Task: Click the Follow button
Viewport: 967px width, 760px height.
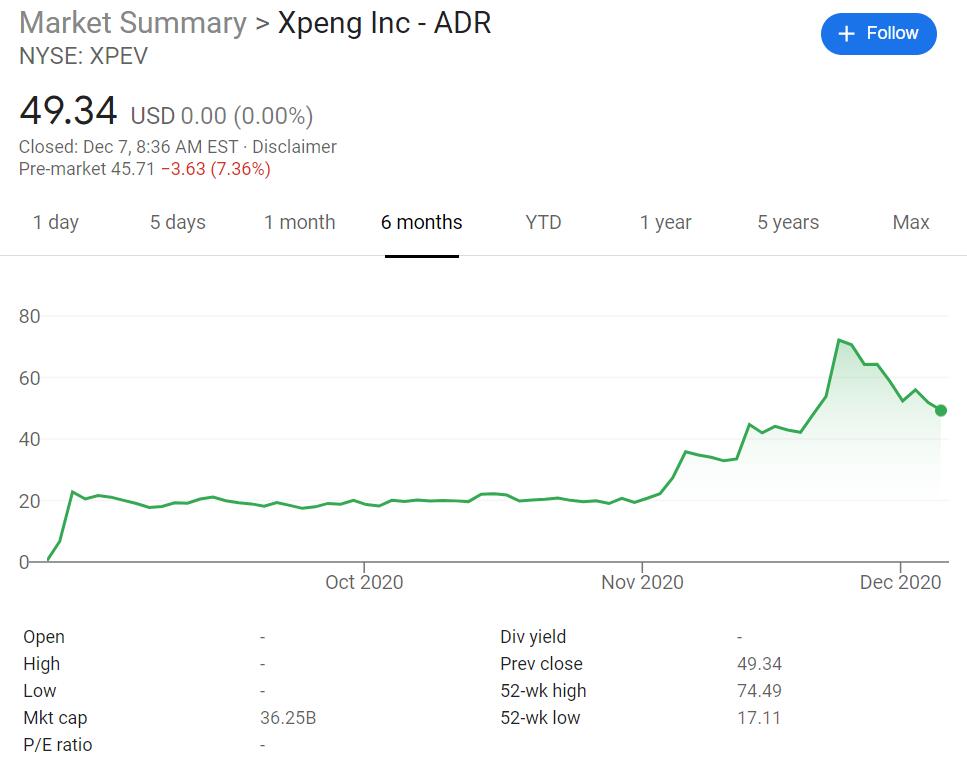Action: coord(878,34)
